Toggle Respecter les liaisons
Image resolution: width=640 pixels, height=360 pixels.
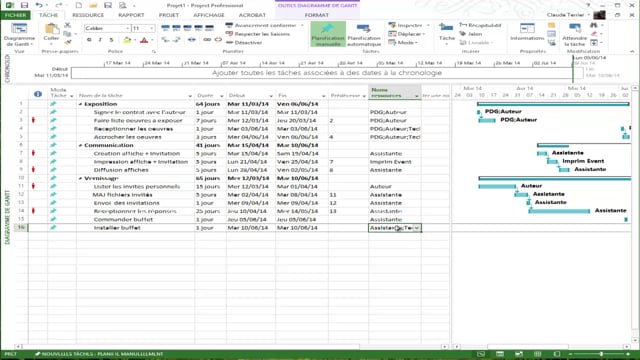(x=258, y=34)
